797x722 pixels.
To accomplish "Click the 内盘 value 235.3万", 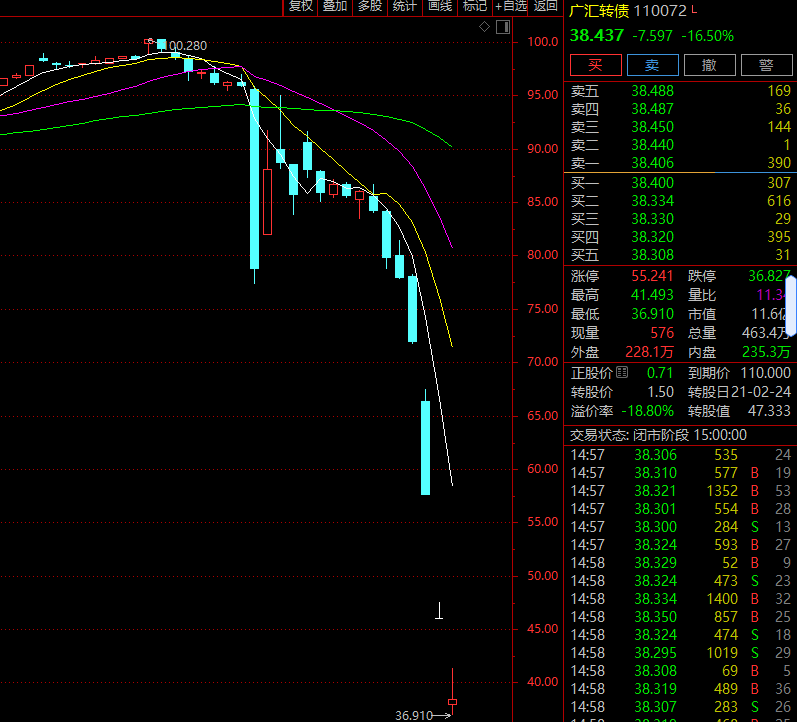I will [x=767, y=352].
